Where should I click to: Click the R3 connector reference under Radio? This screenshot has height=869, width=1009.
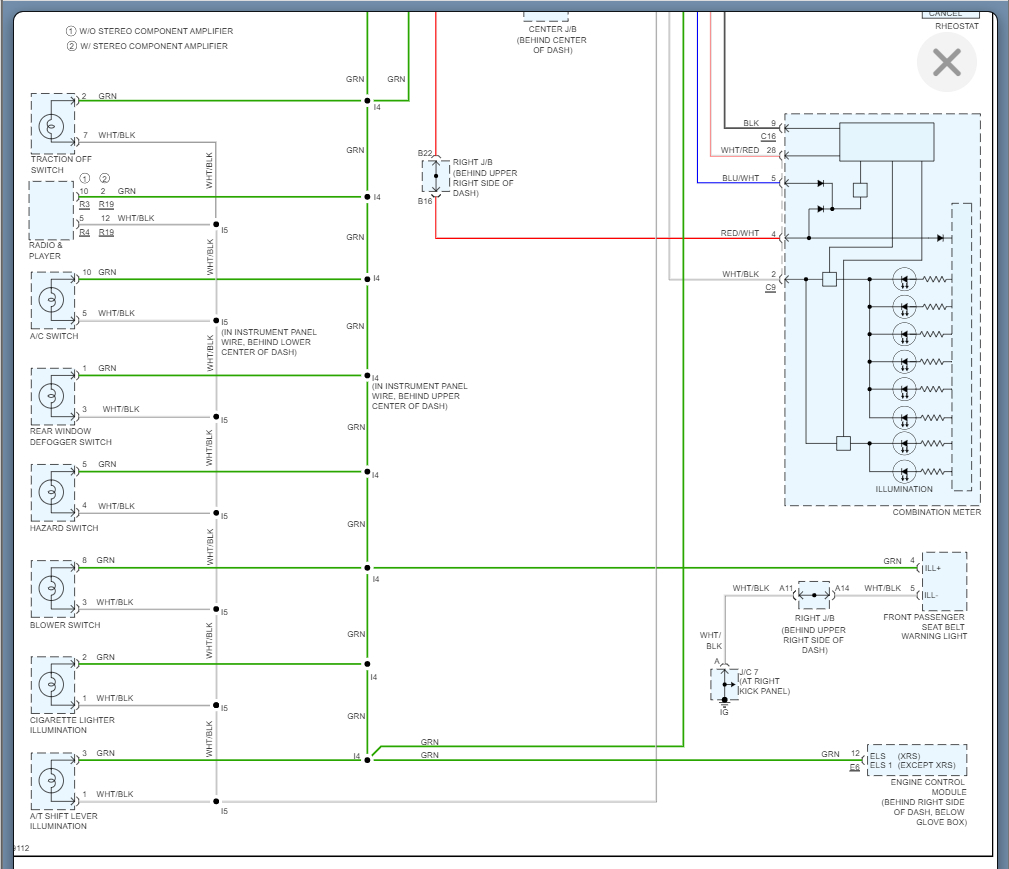[x=85, y=204]
